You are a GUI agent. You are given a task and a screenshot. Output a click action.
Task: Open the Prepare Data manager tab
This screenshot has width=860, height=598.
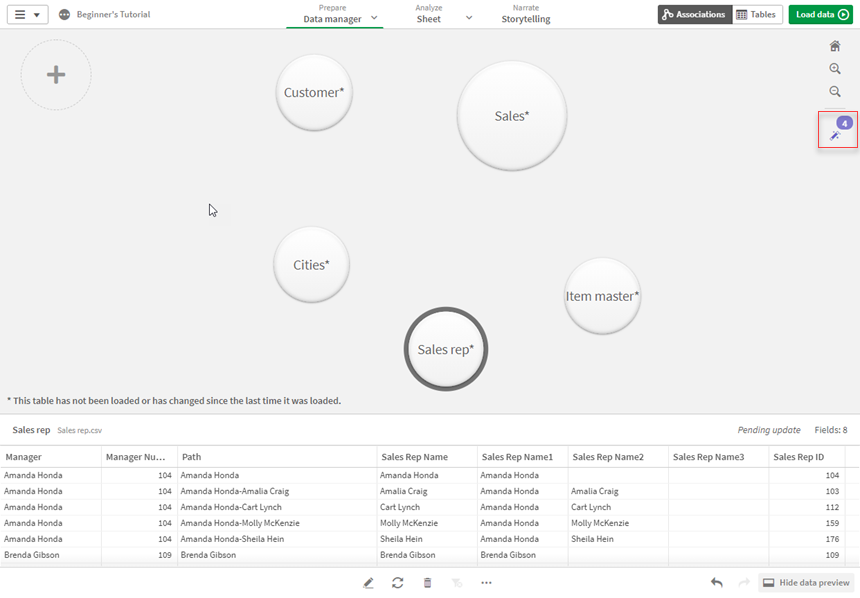point(332,14)
